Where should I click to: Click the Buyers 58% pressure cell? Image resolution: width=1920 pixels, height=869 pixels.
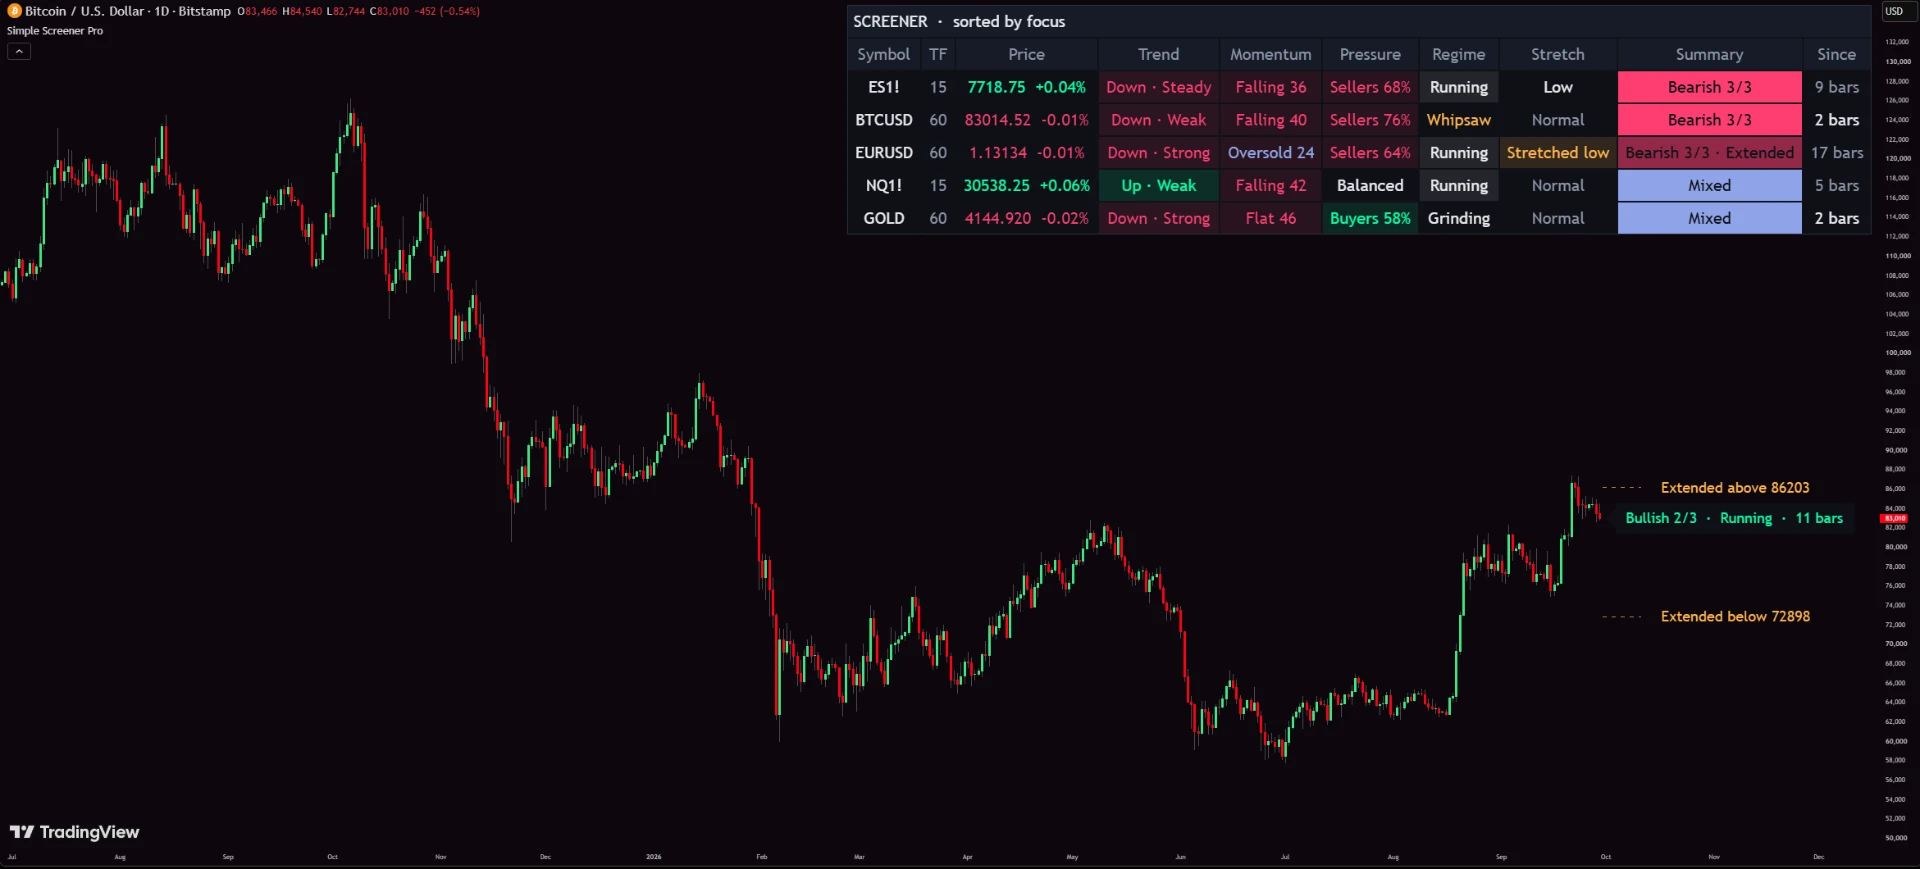tap(1370, 218)
